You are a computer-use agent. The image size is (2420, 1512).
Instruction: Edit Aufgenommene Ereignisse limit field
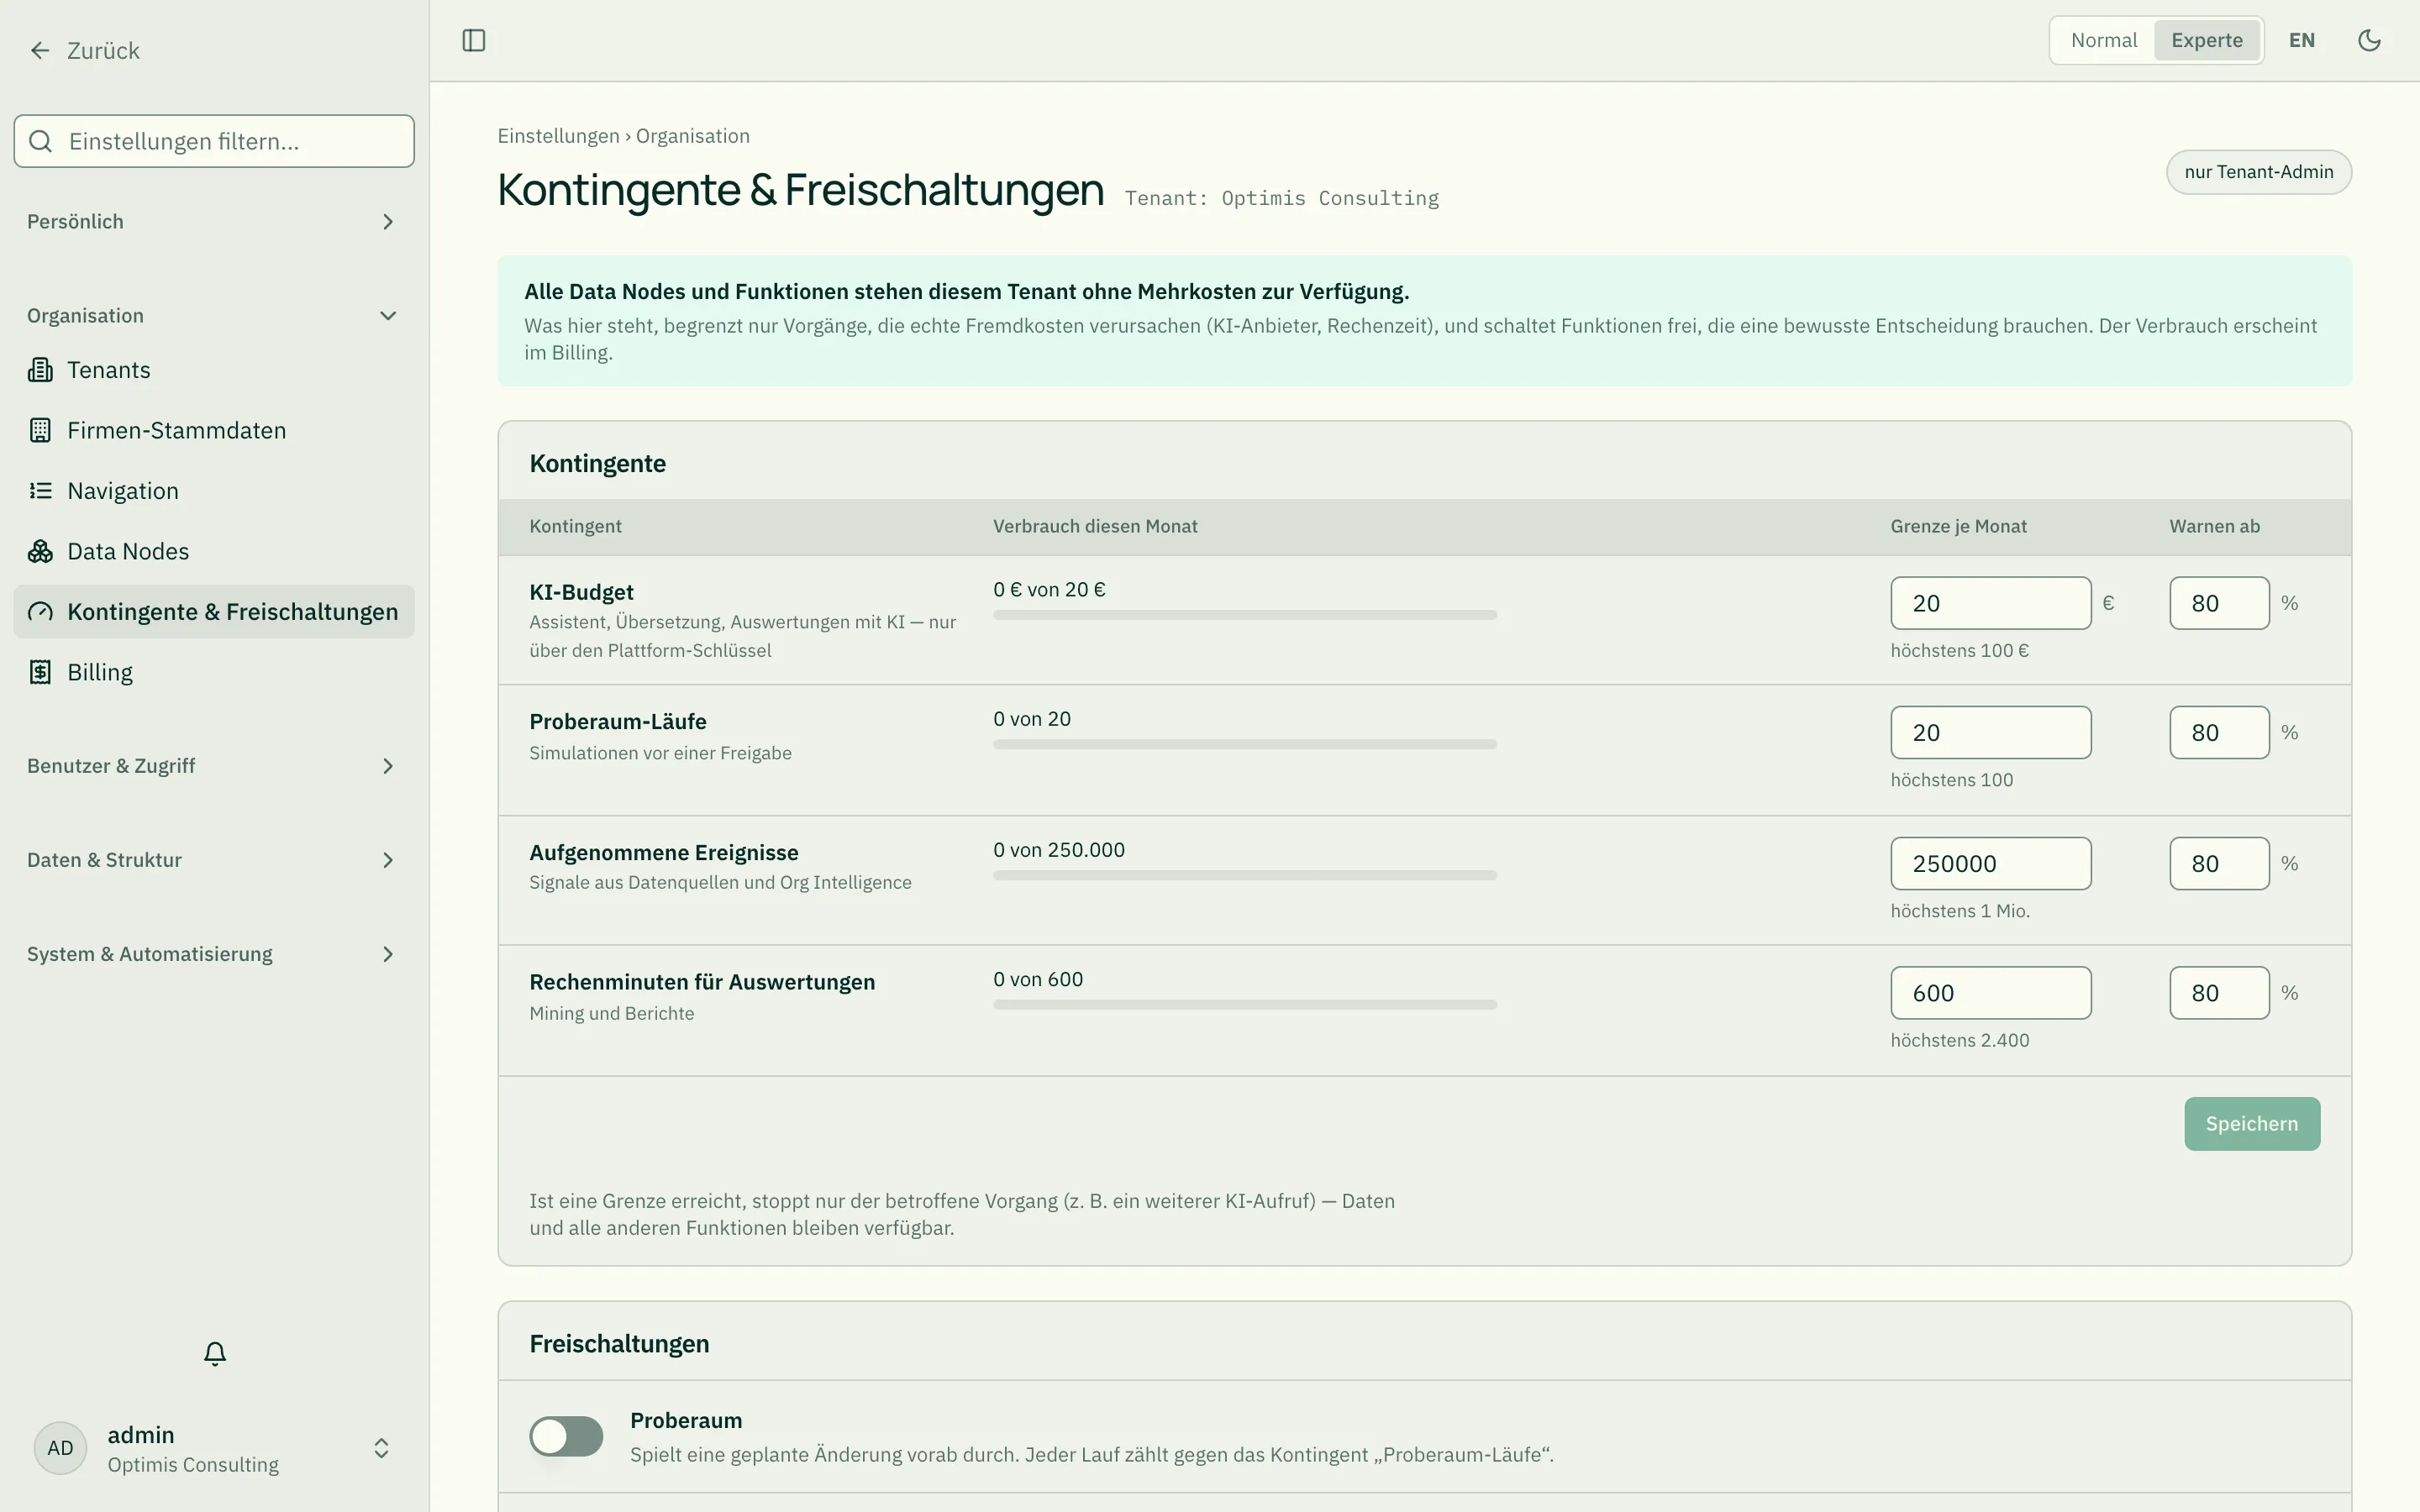click(x=1990, y=863)
